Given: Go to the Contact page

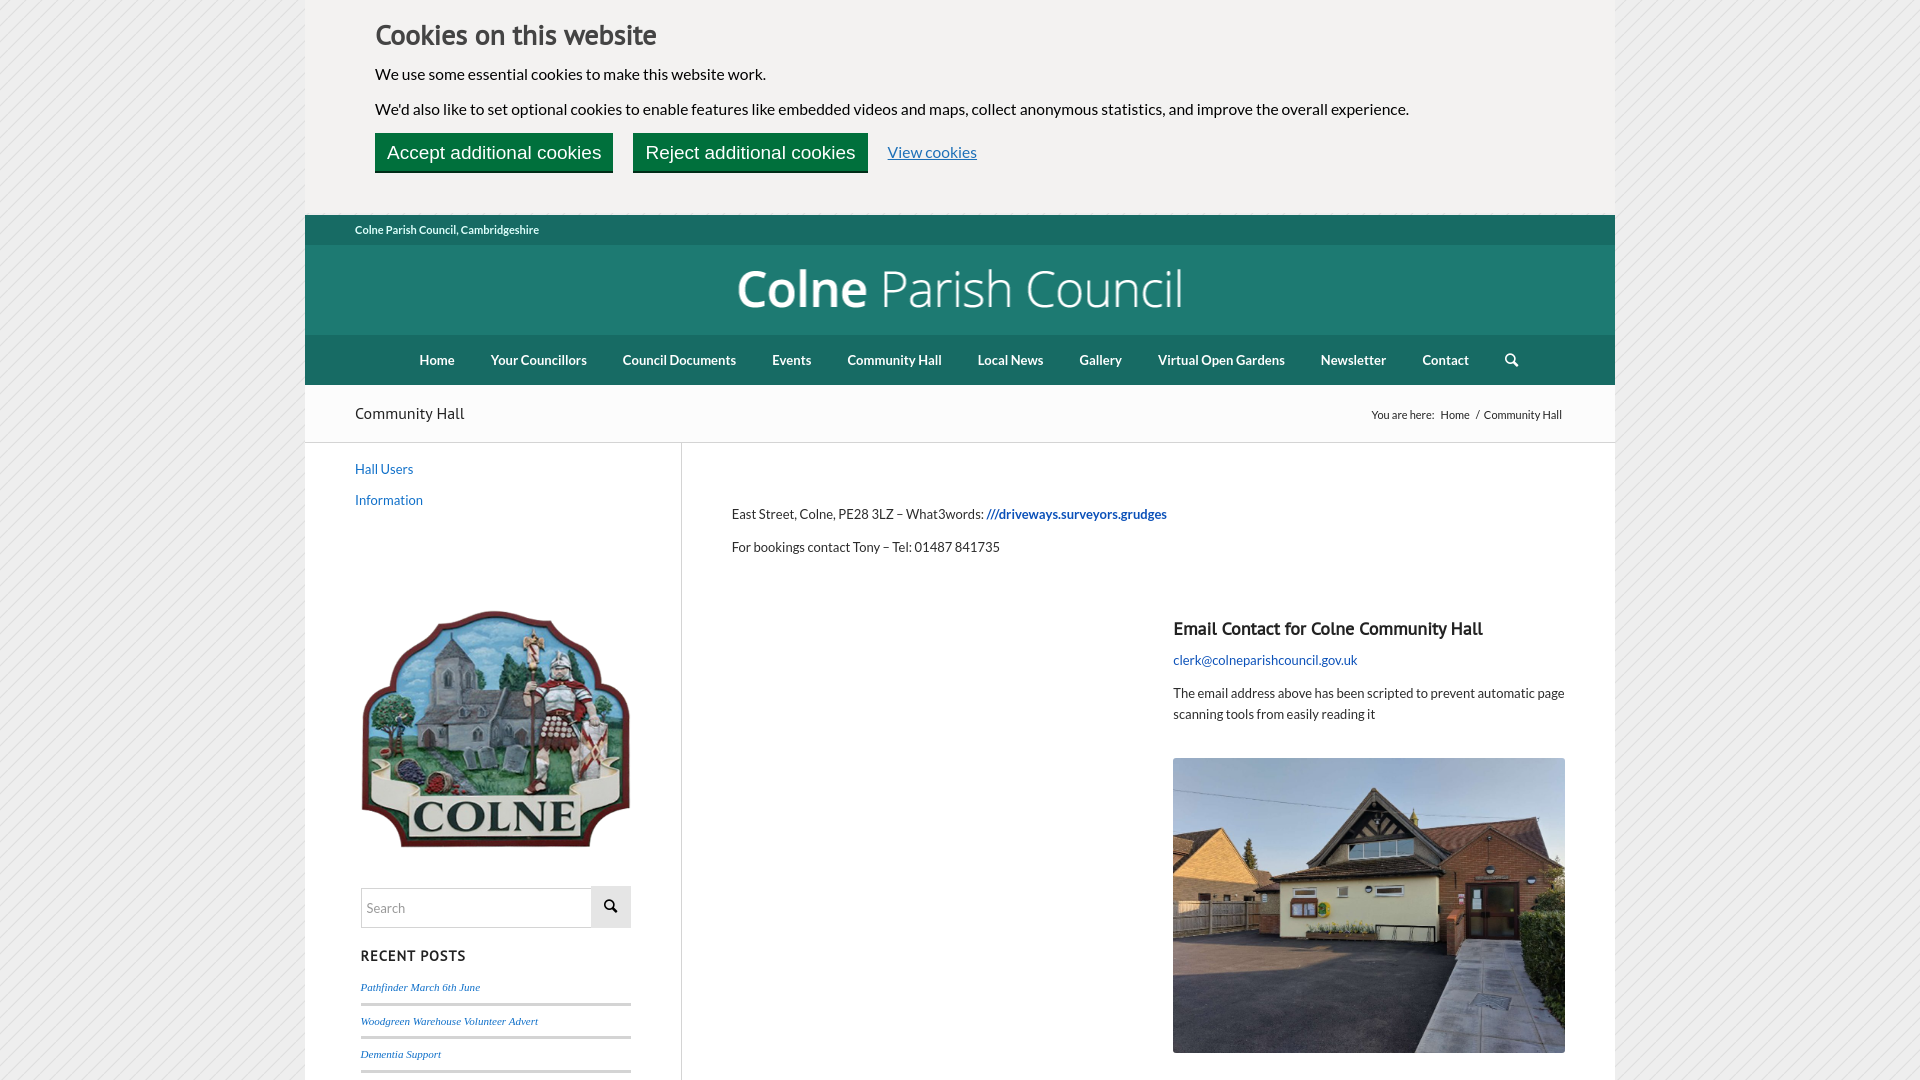Looking at the screenshot, I should tap(1445, 360).
